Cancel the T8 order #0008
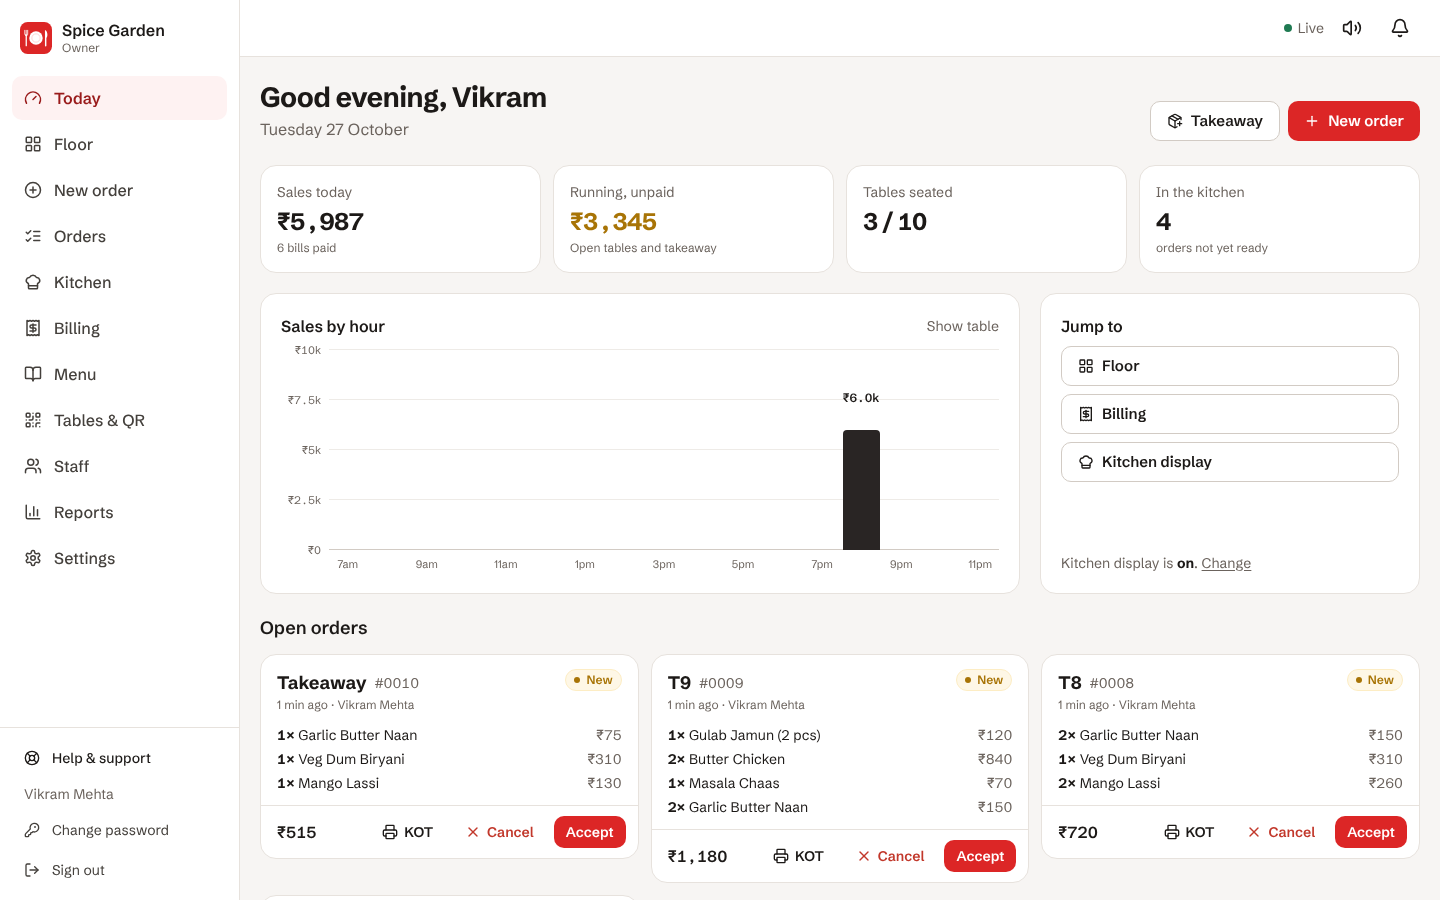 (1281, 832)
